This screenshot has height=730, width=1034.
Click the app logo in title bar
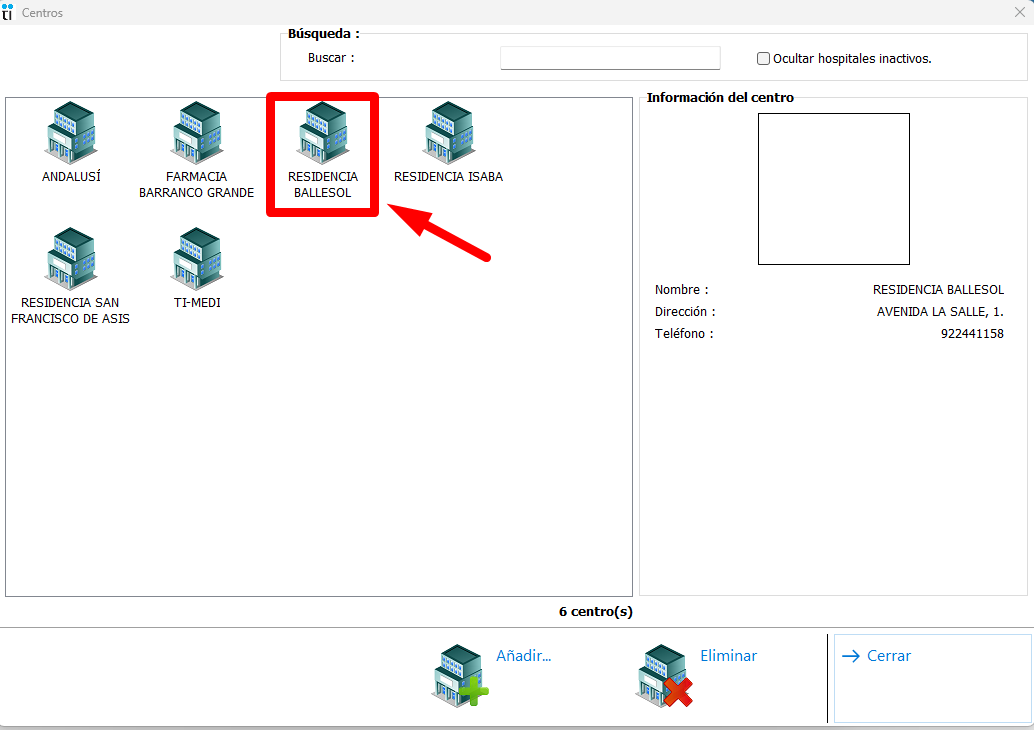click(x=8, y=12)
